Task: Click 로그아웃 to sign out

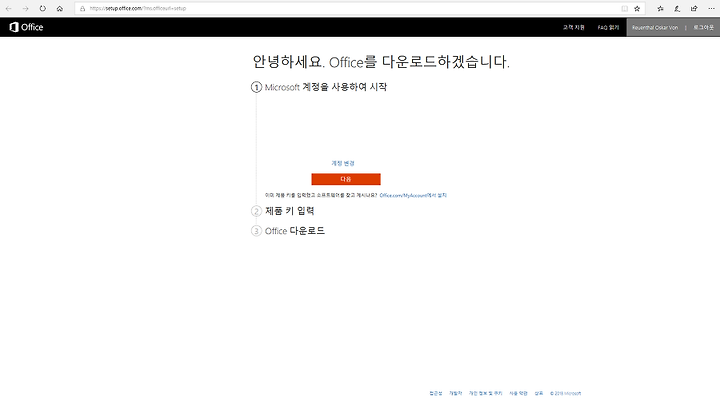Action: coord(703,28)
